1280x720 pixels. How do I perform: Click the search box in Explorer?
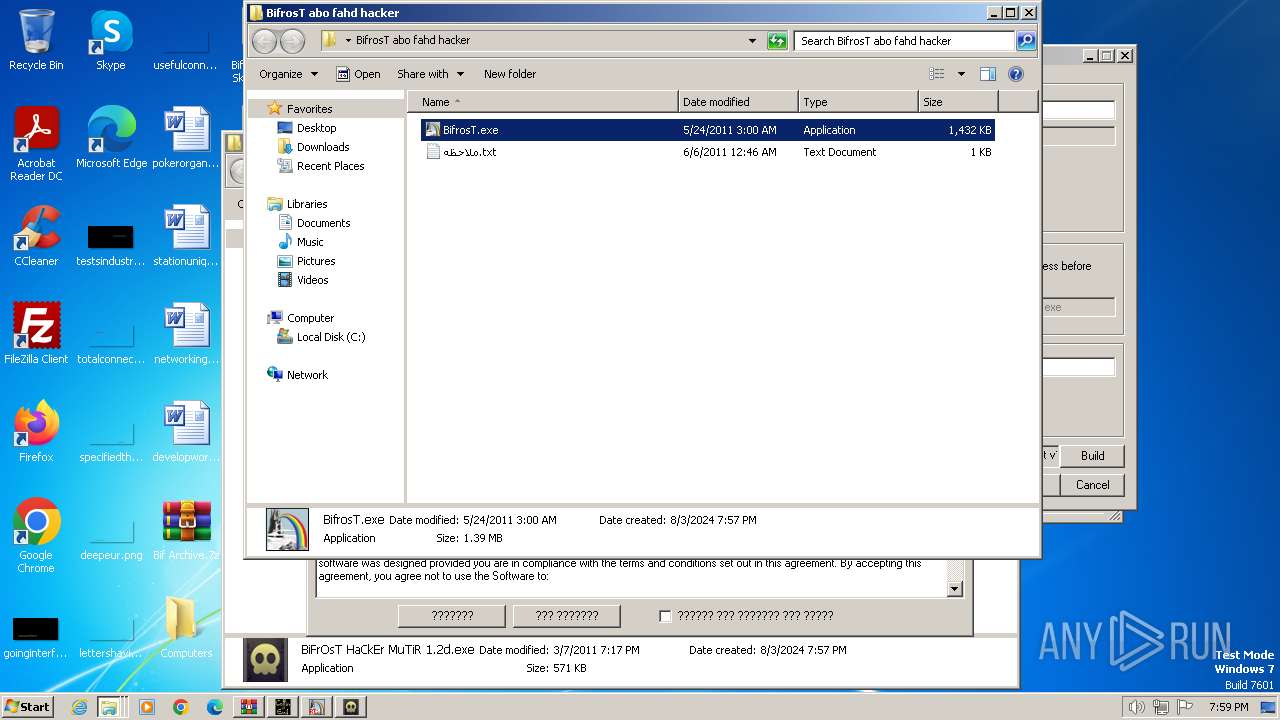click(x=904, y=41)
